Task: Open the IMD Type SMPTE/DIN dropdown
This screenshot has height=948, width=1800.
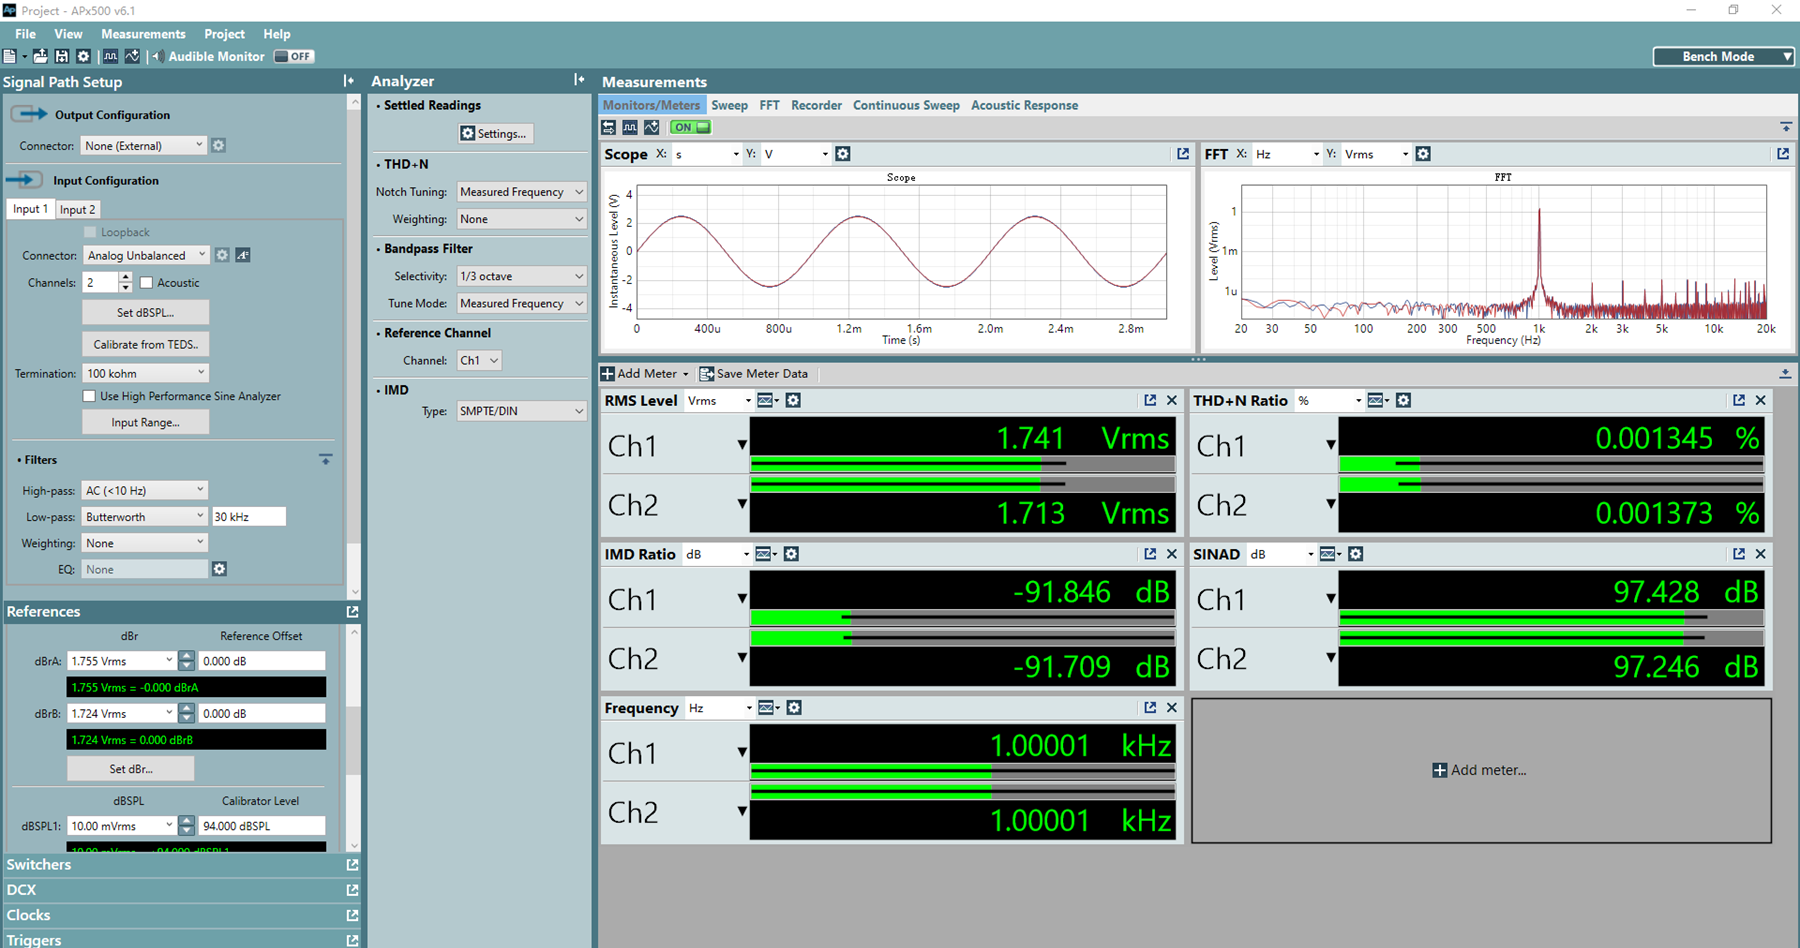Action: click(x=521, y=411)
